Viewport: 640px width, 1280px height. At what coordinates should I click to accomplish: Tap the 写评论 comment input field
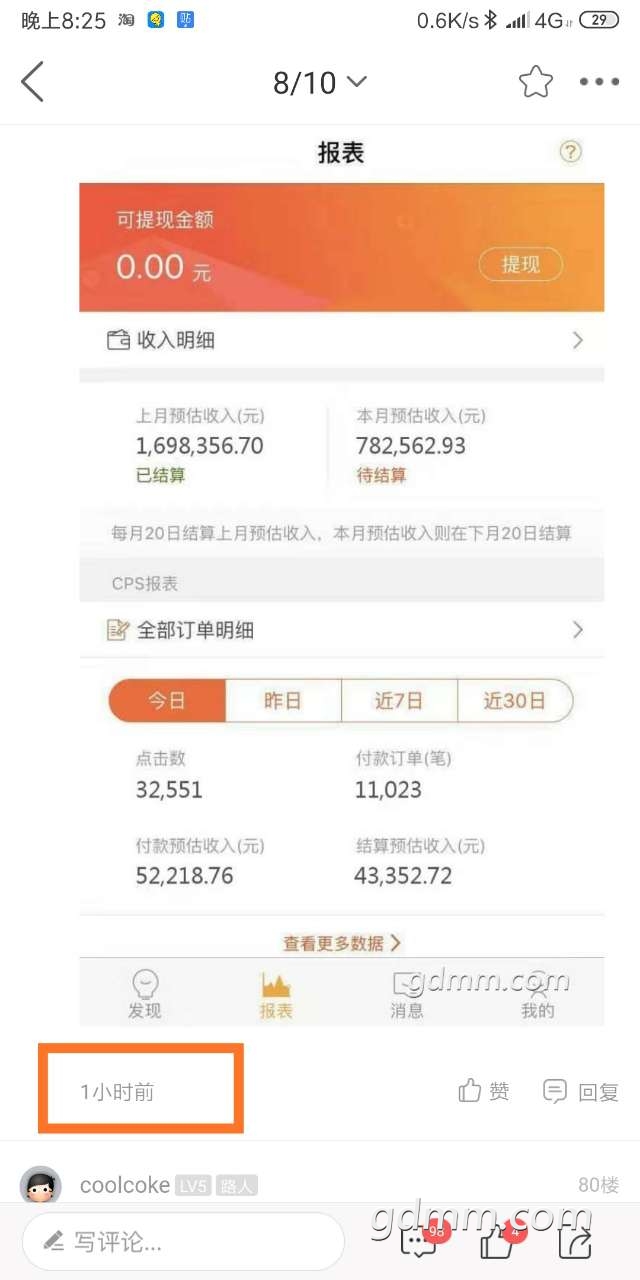pyautogui.click(x=183, y=1242)
